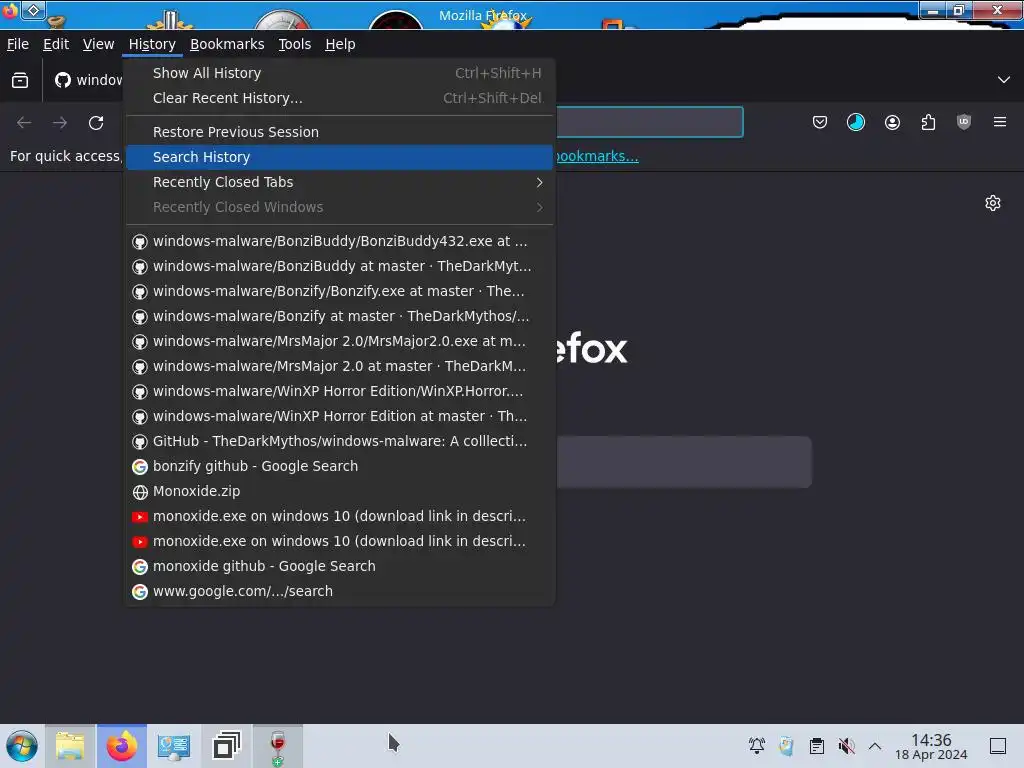Viewport: 1024px width, 768px height.
Task: Click the Firefox taskbar icon
Action: (122, 746)
